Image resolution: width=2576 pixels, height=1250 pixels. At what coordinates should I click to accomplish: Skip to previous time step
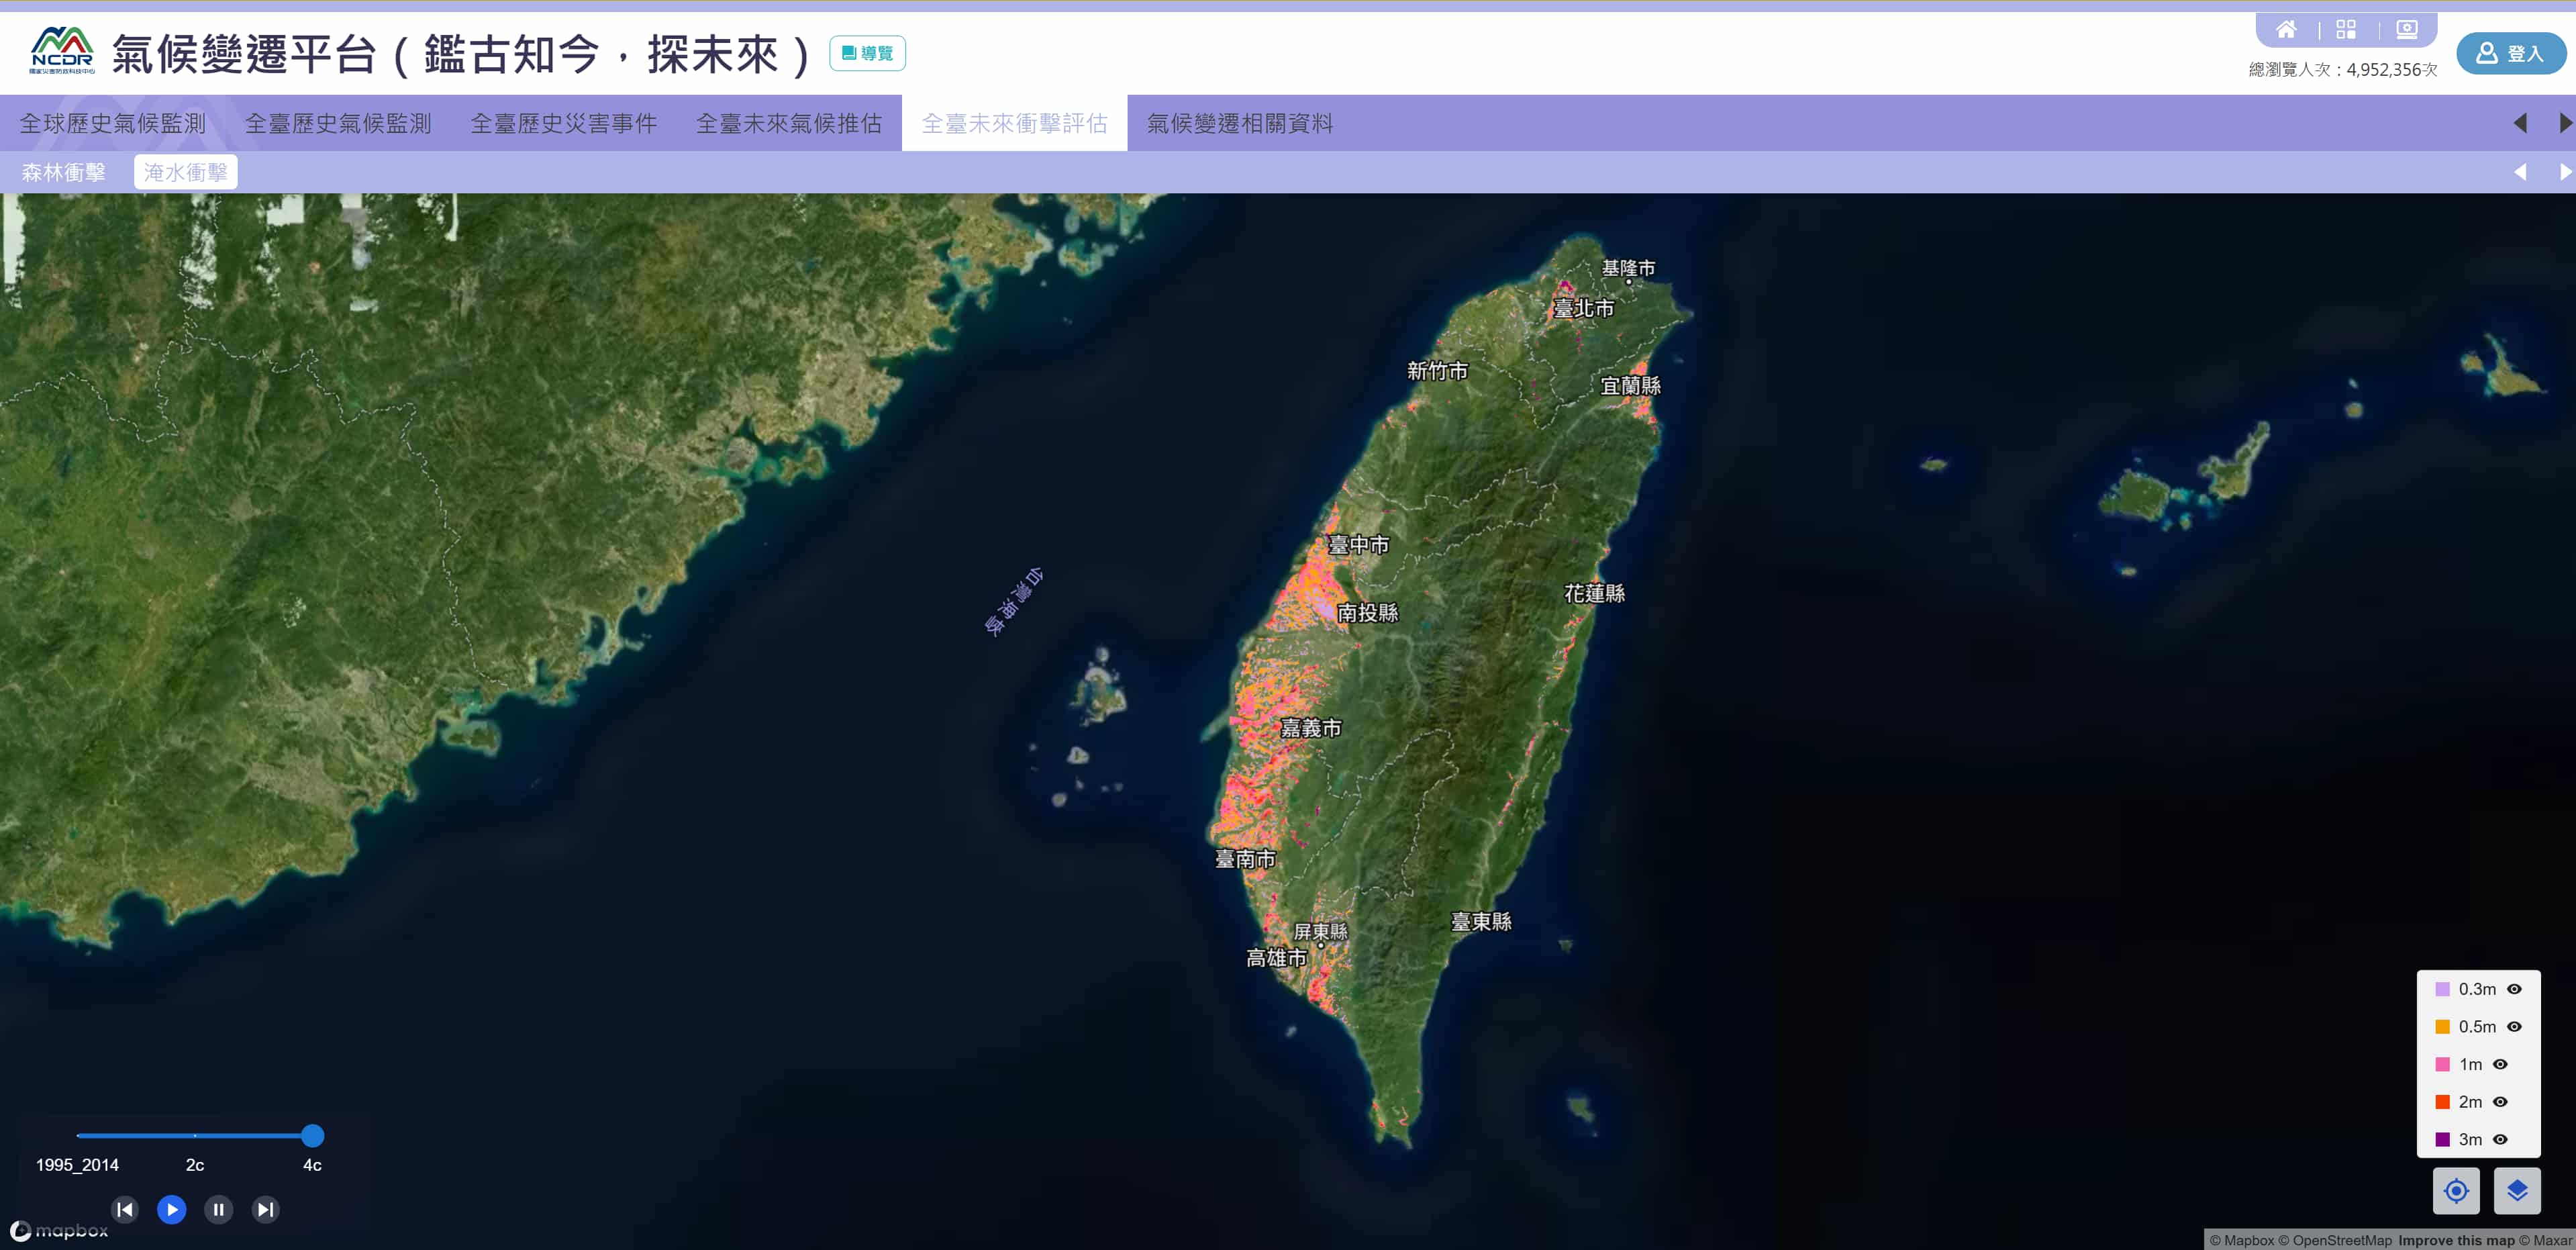pyautogui.click(x=125, y=1209)
